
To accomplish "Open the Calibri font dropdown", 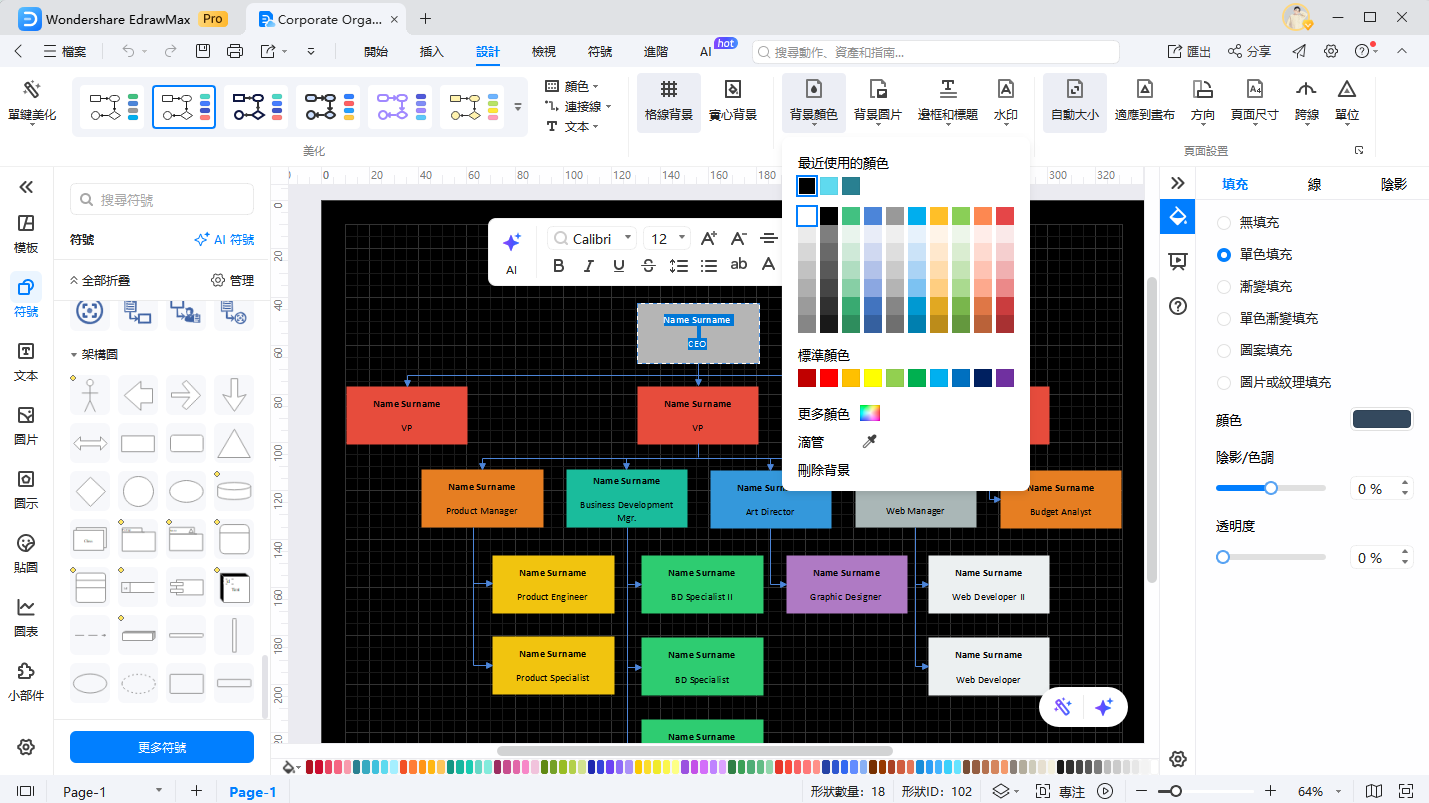I will coord(592,238).
